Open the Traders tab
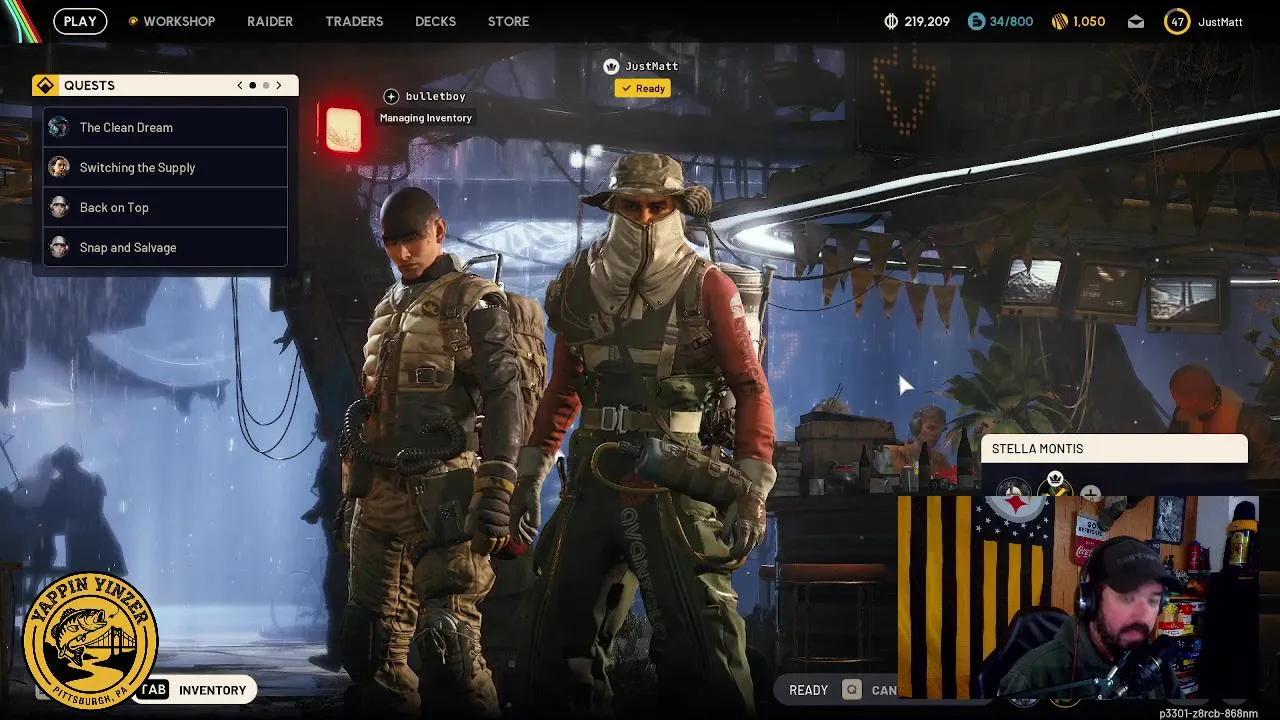Screen dimensions: 1280x720 point(354,21)
